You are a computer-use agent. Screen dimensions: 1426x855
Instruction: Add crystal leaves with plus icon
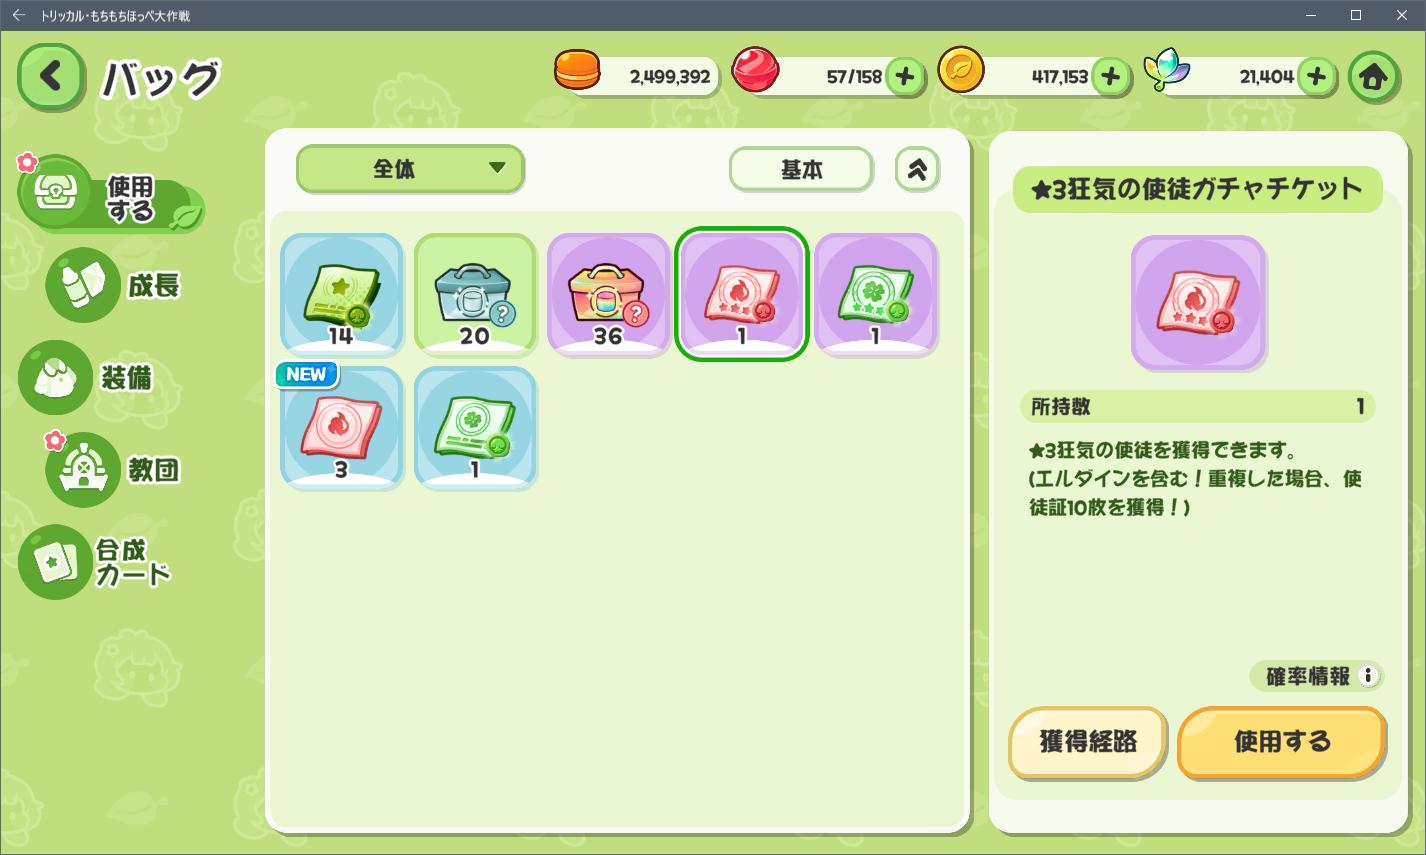1317,76
